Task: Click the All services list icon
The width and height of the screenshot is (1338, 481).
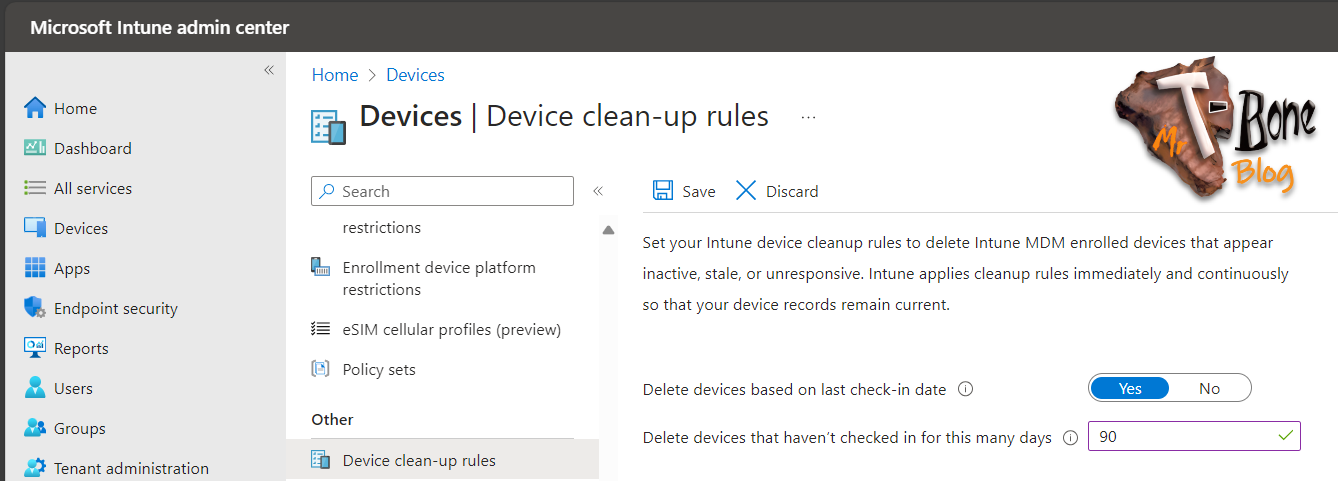Action: point(35,188)
